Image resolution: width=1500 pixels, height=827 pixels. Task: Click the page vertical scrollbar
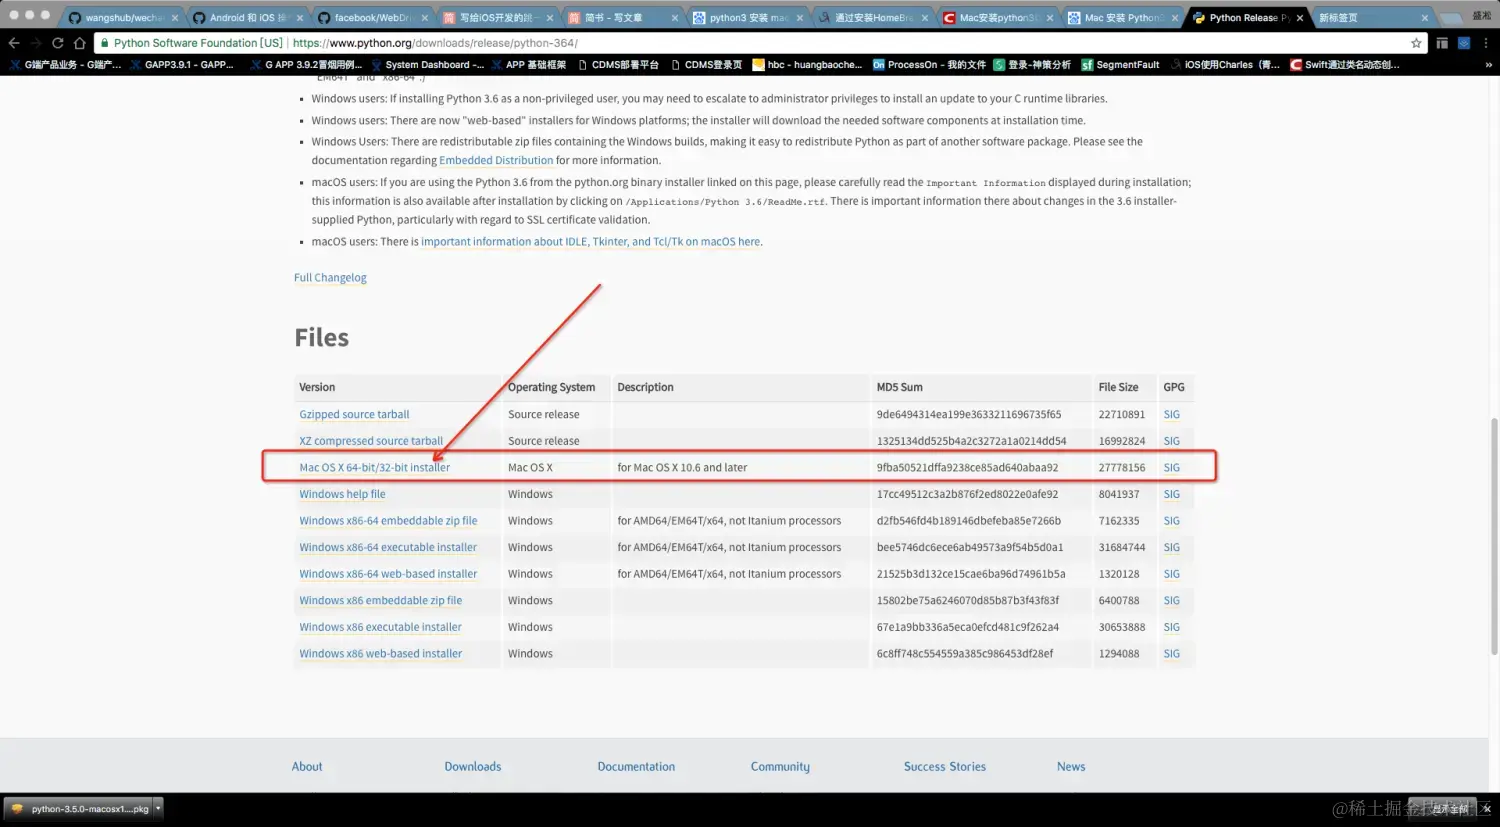click(1494, 538)
